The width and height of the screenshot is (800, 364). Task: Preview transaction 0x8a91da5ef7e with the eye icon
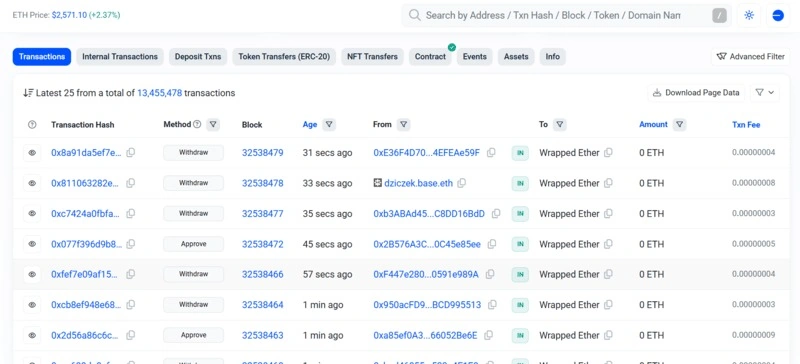(32, 153)
